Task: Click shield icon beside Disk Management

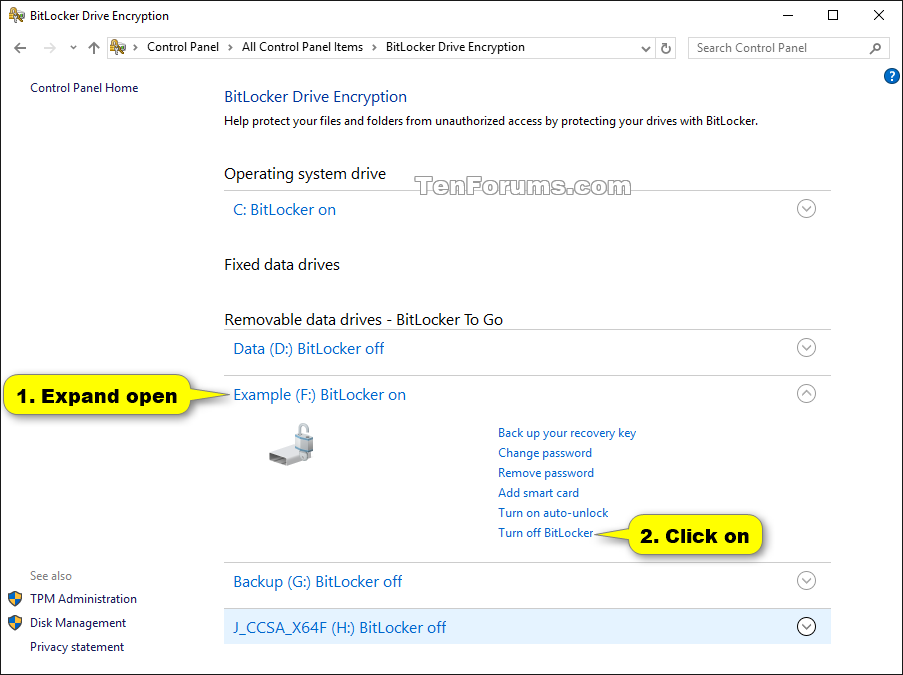Action: click(15, 623)
